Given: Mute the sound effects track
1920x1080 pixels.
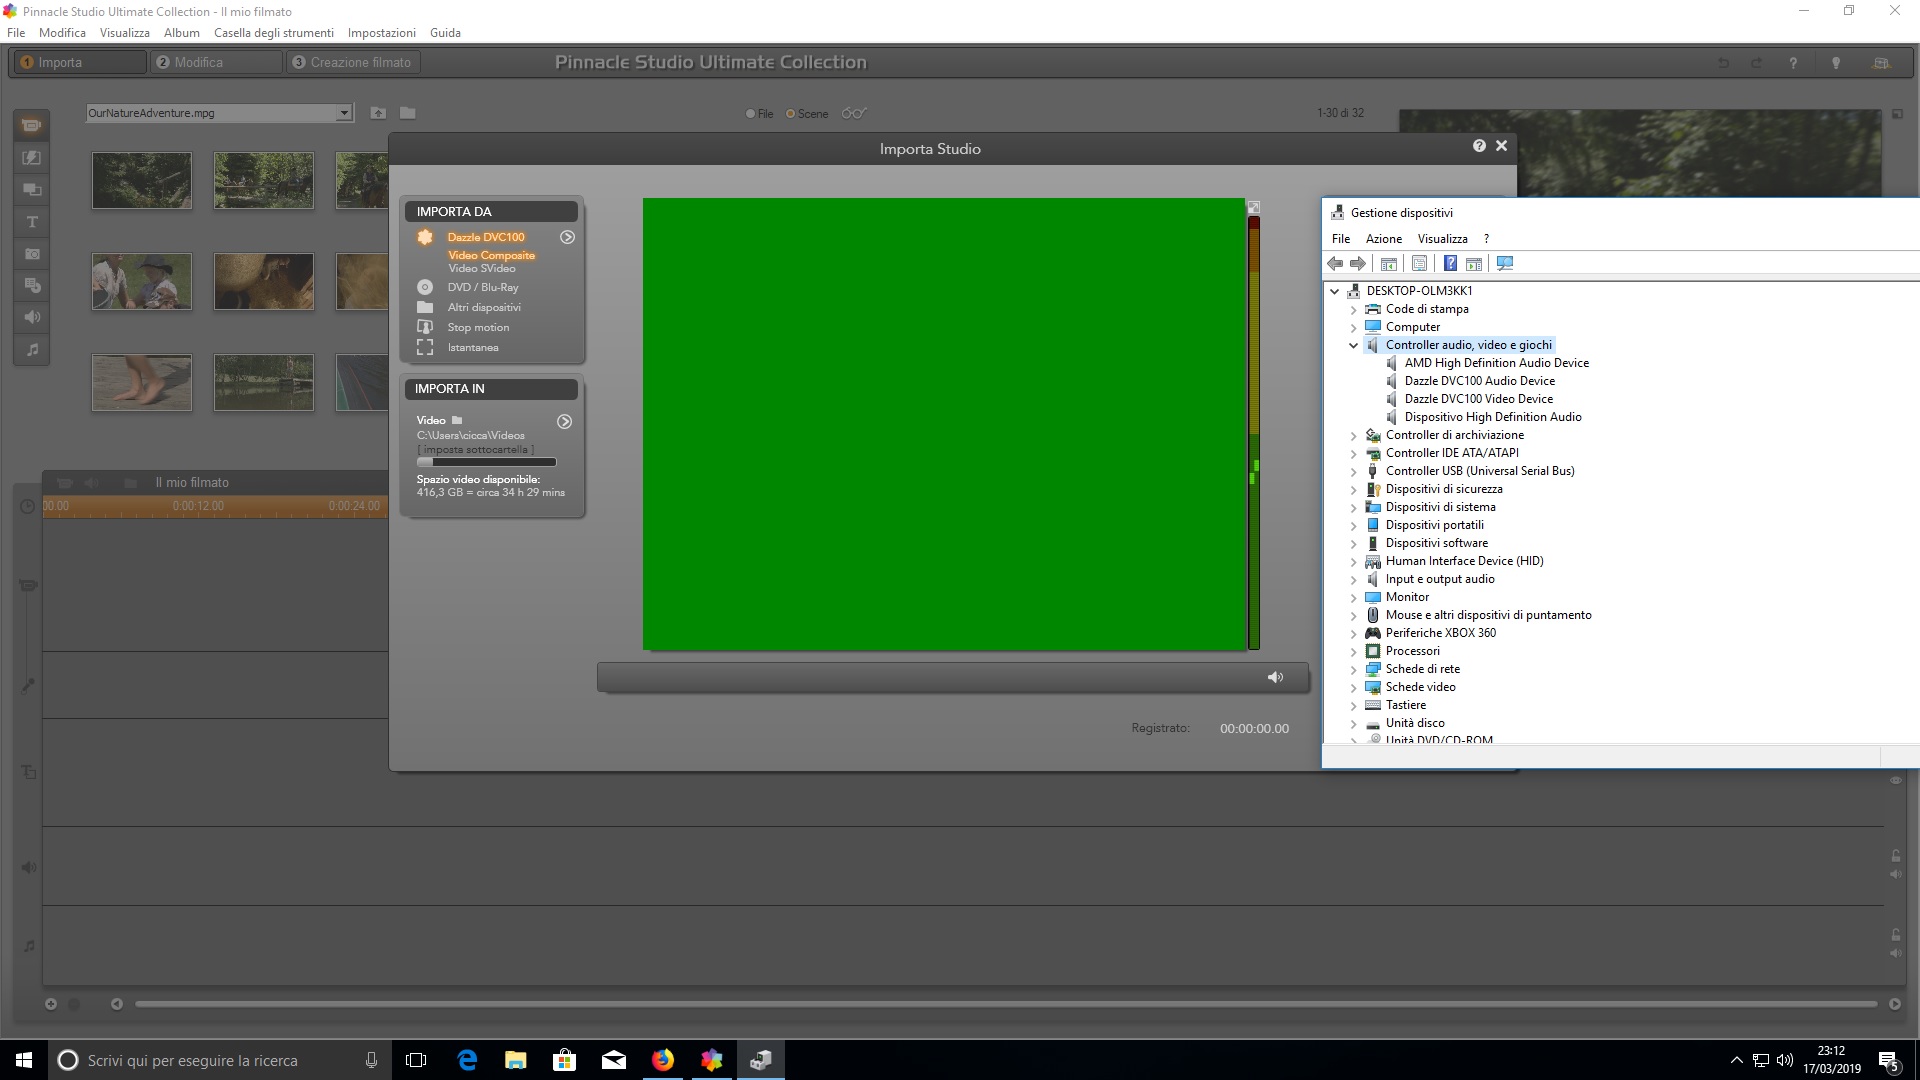Looking at the screenshot, I should [x=1895, y=874].
